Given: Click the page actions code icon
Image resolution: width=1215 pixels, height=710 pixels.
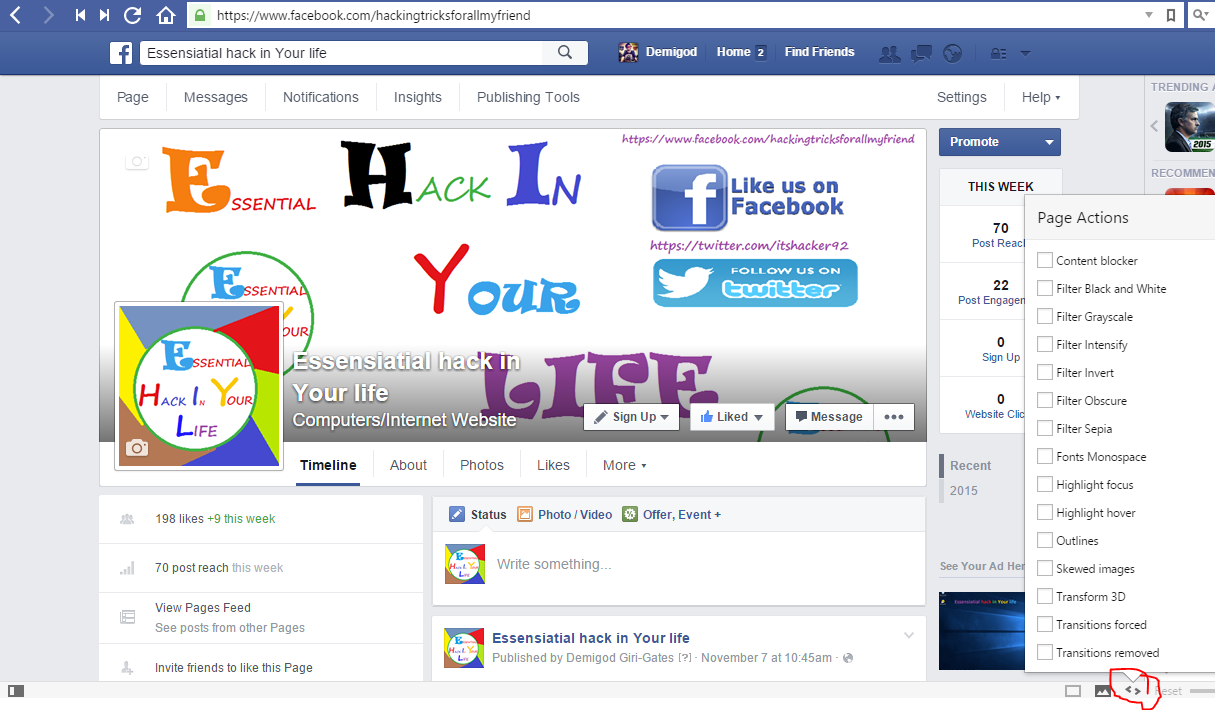Looking at the screenshot, I should pyautogui.click(x=1133, y=690).
